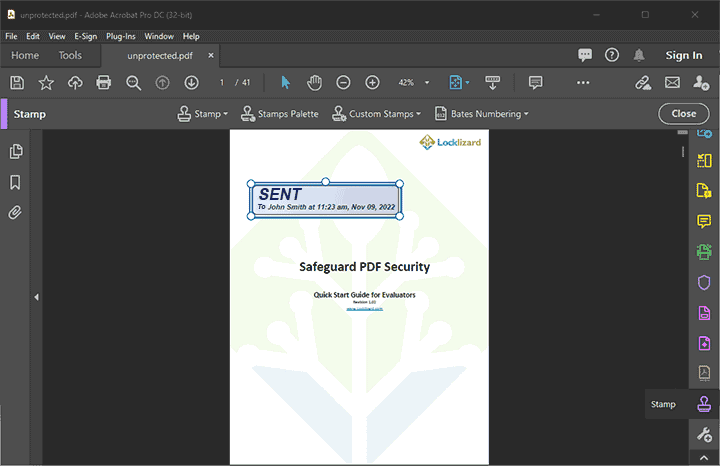Upload the file to cloud storage
Viewport: 720px width, 466px height.
[75, 83]
